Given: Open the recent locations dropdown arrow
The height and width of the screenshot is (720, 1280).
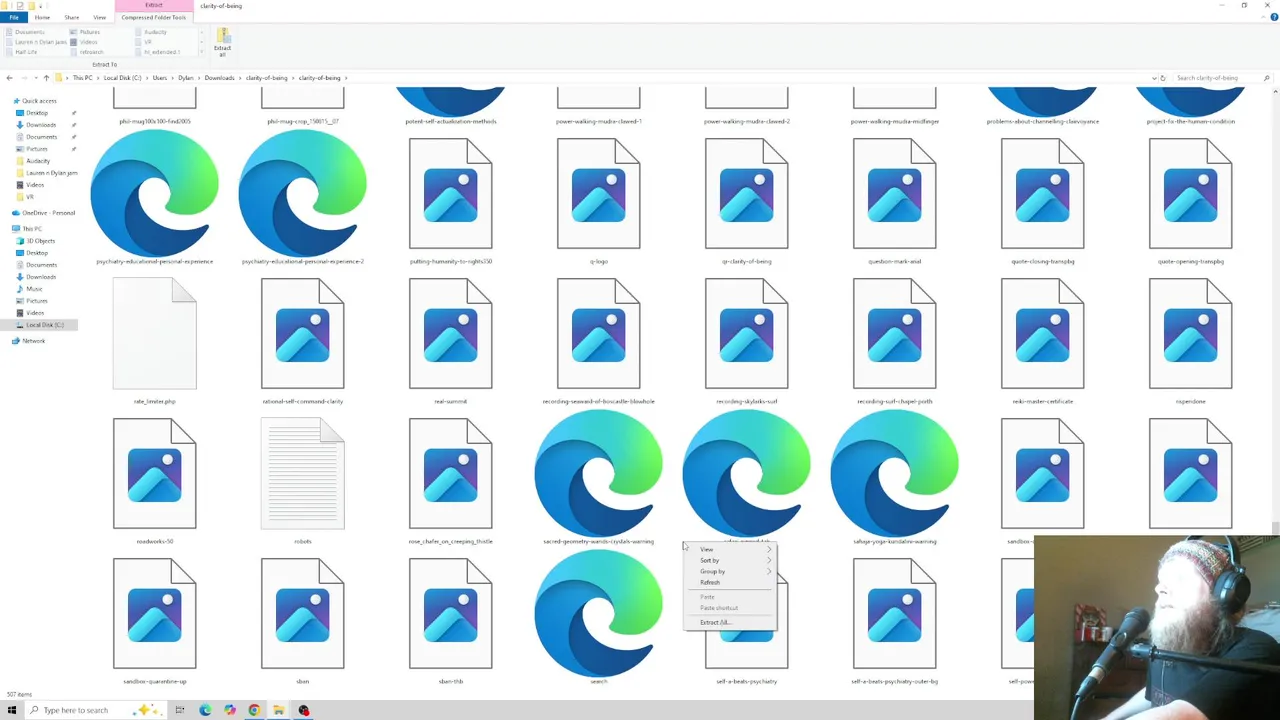Looking at the screenshot, I should tap(35, 78).
